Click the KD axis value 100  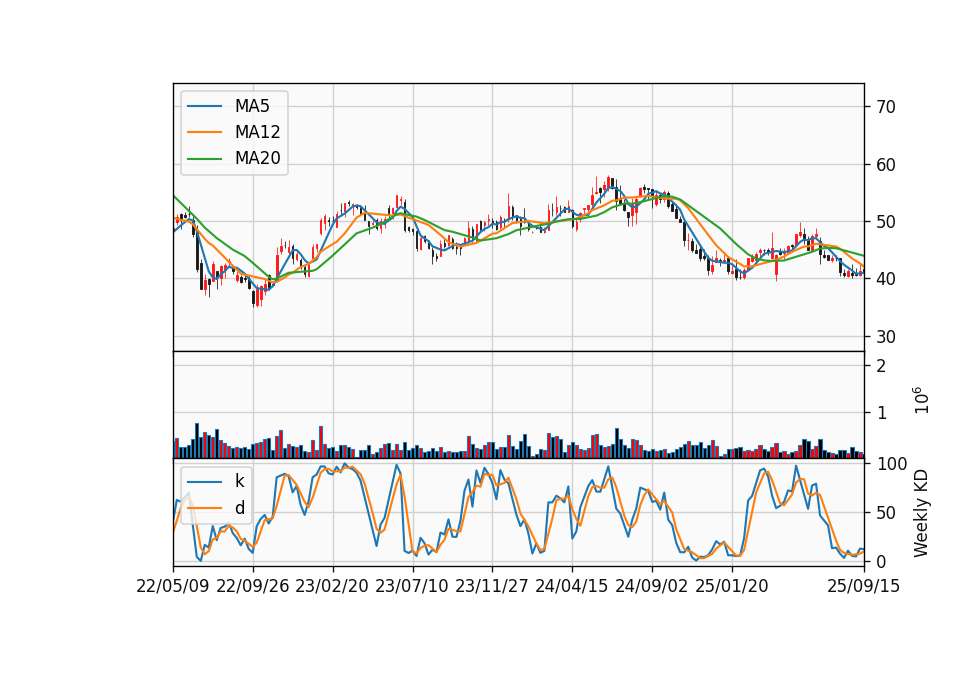pyautogui.click(x=892, y=464)
